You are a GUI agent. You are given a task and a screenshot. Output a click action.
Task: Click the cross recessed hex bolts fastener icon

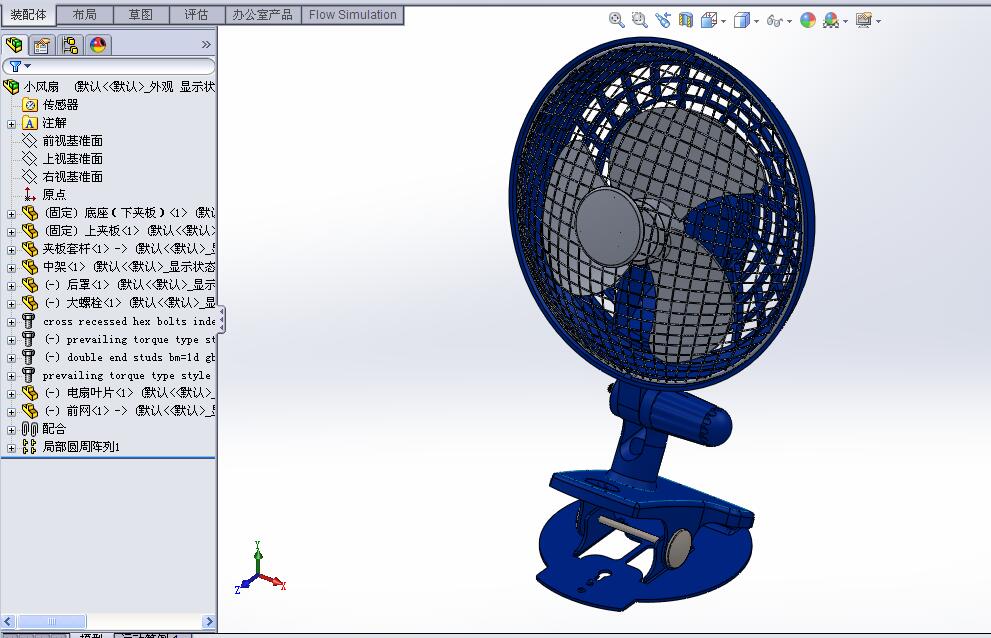tap(29, 321)
